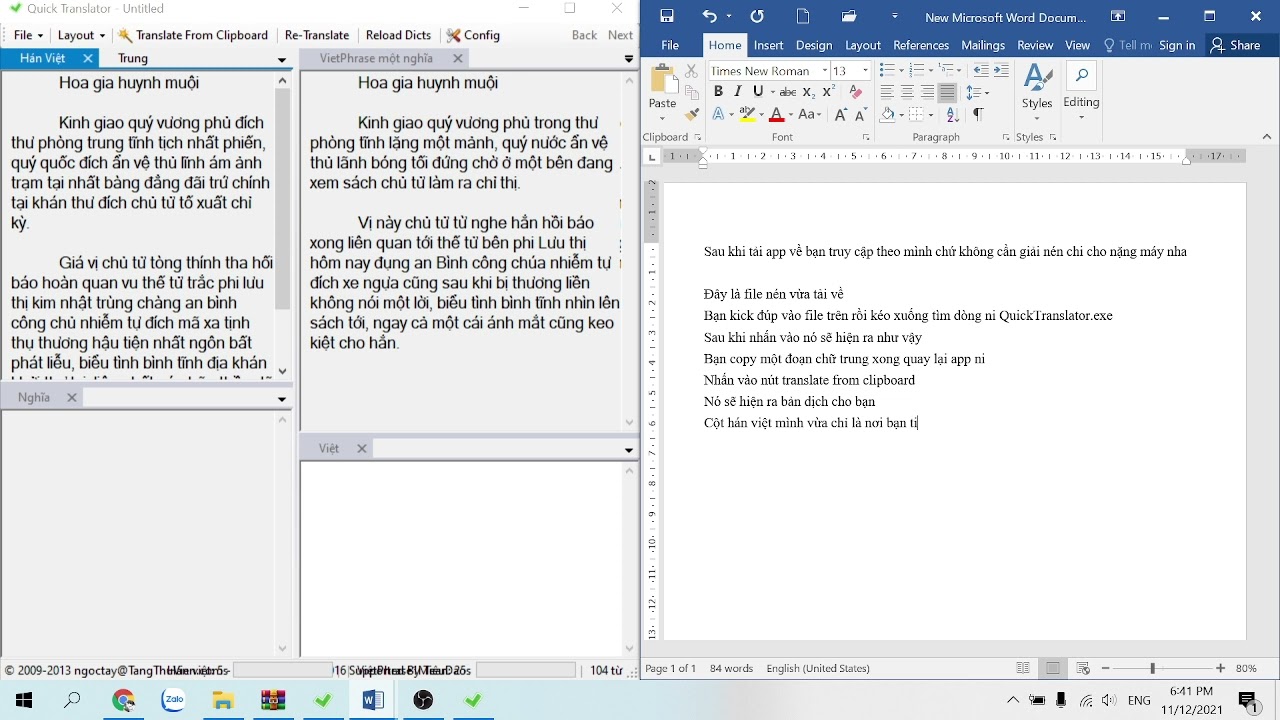The image size is (1280, 720).
Task: Decrease the paragraph indent
Action: point(981,70)
